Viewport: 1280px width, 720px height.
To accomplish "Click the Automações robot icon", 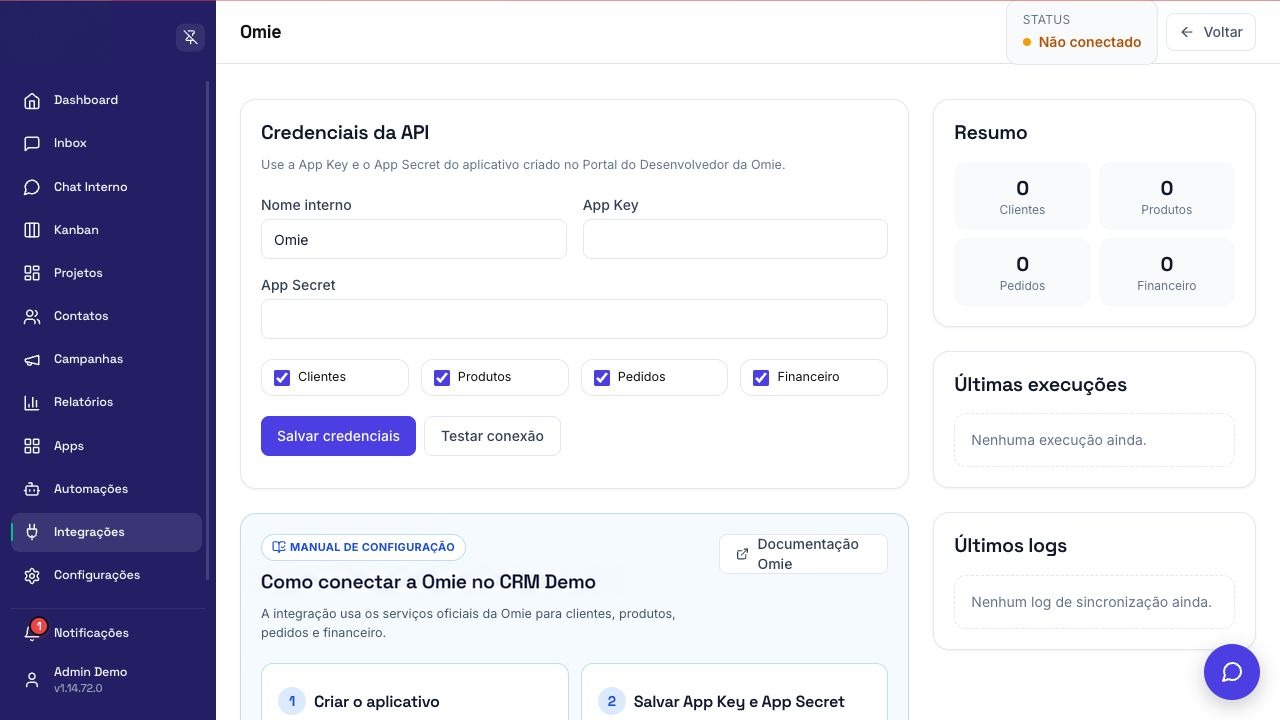I will [x=32, y=489].
